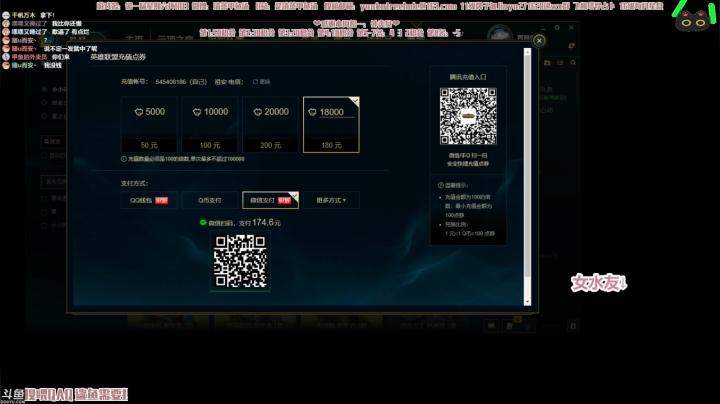This screenshot has height=404, width=720.
Task: Click the search icon in the friends panel
Action: 573,63
